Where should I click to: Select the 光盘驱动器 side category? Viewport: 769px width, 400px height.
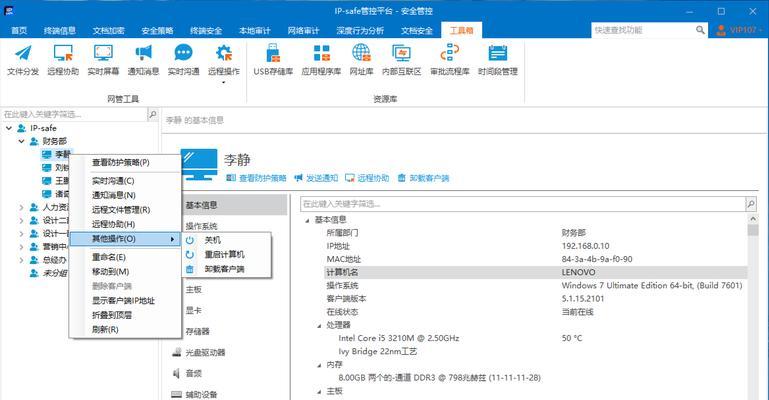click(205, 352)
